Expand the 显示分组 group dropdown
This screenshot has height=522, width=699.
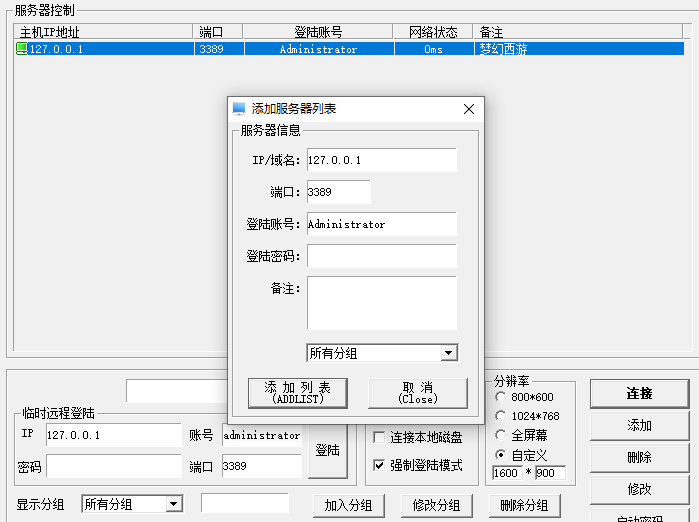[x=174, y=505]
